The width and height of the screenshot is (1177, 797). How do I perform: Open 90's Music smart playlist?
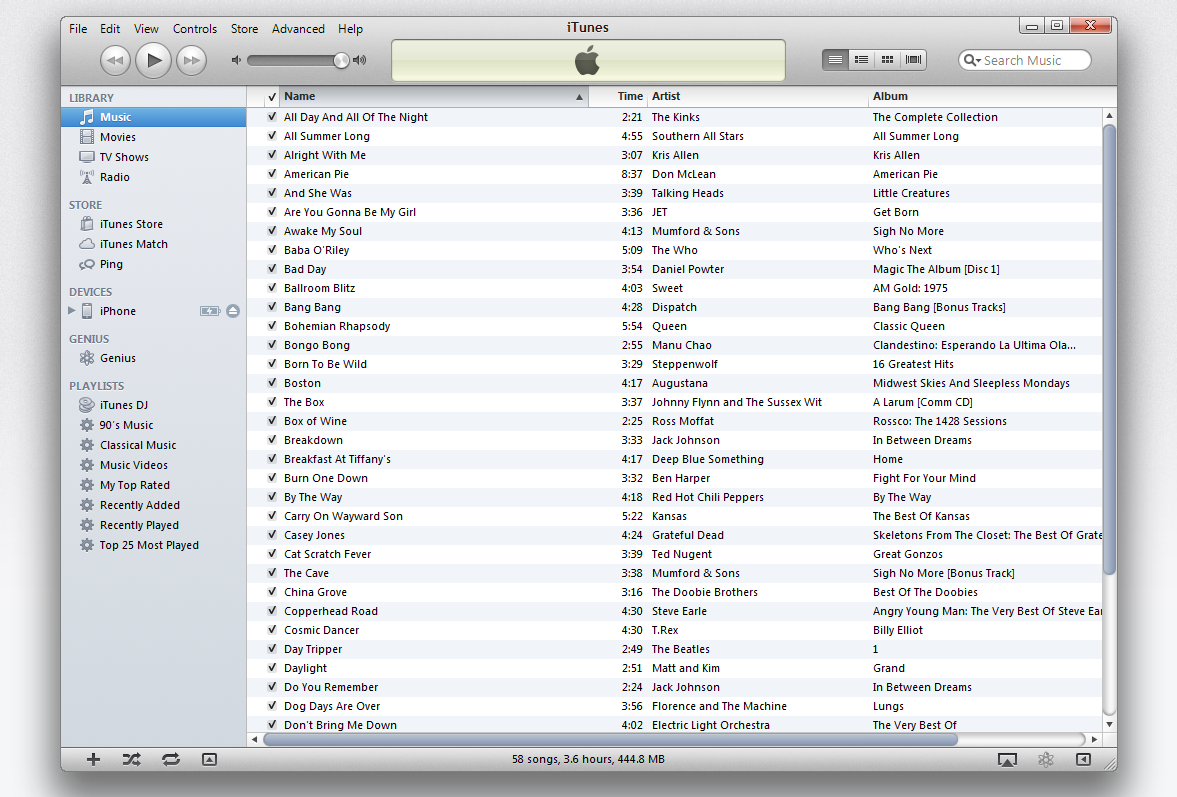tap(126, 425)
